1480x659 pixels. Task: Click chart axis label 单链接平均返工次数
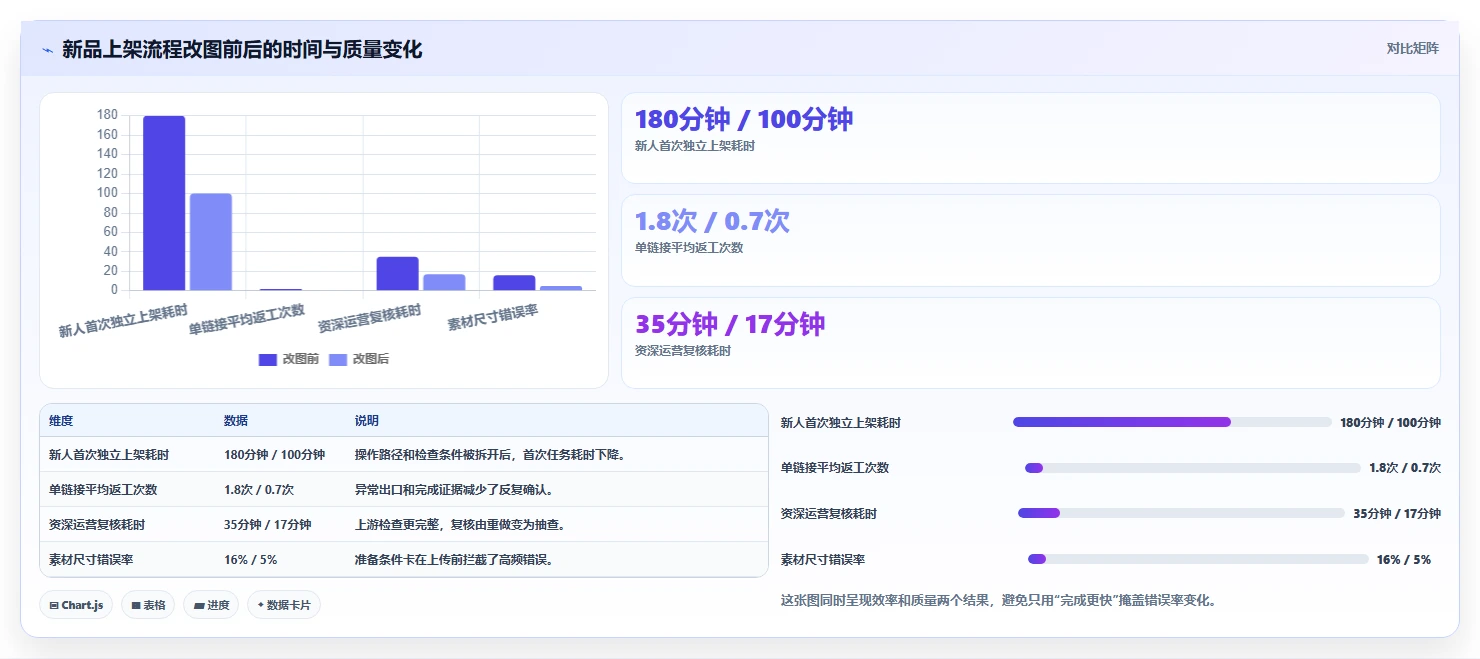point(246,319)
